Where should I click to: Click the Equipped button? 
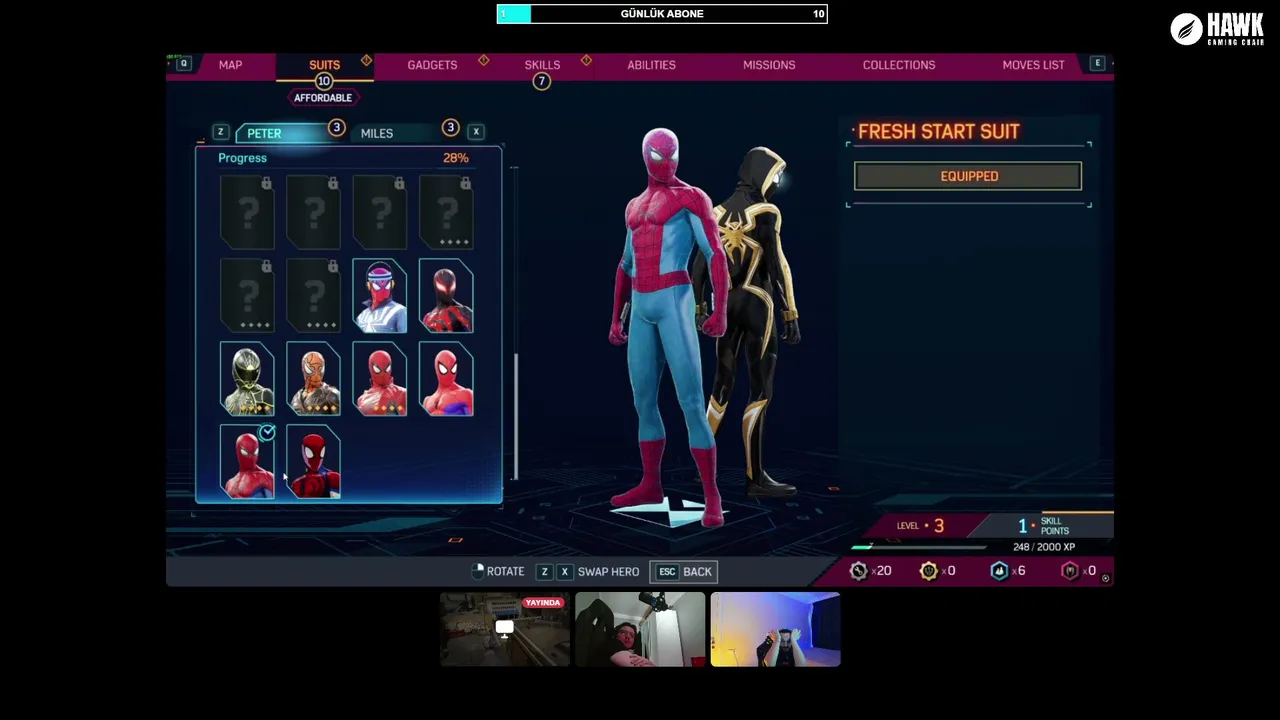click(968, 176)
